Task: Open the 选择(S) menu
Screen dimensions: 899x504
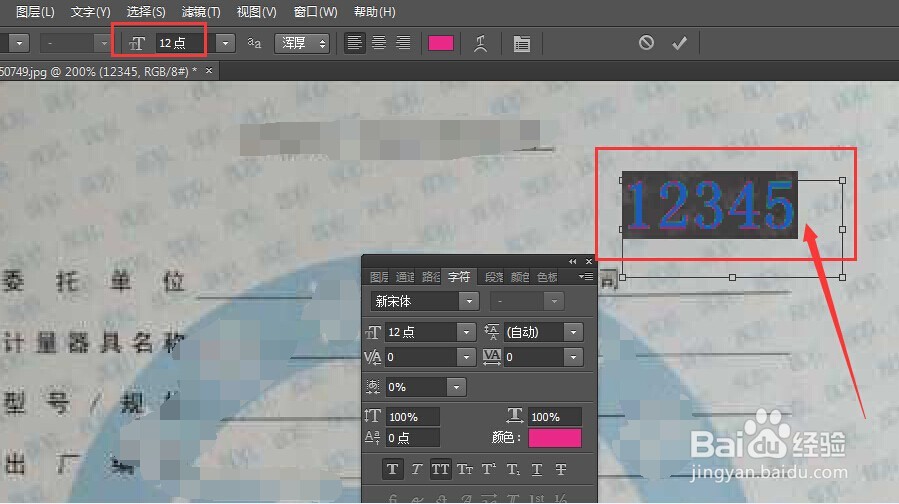Action: point(146,11)
